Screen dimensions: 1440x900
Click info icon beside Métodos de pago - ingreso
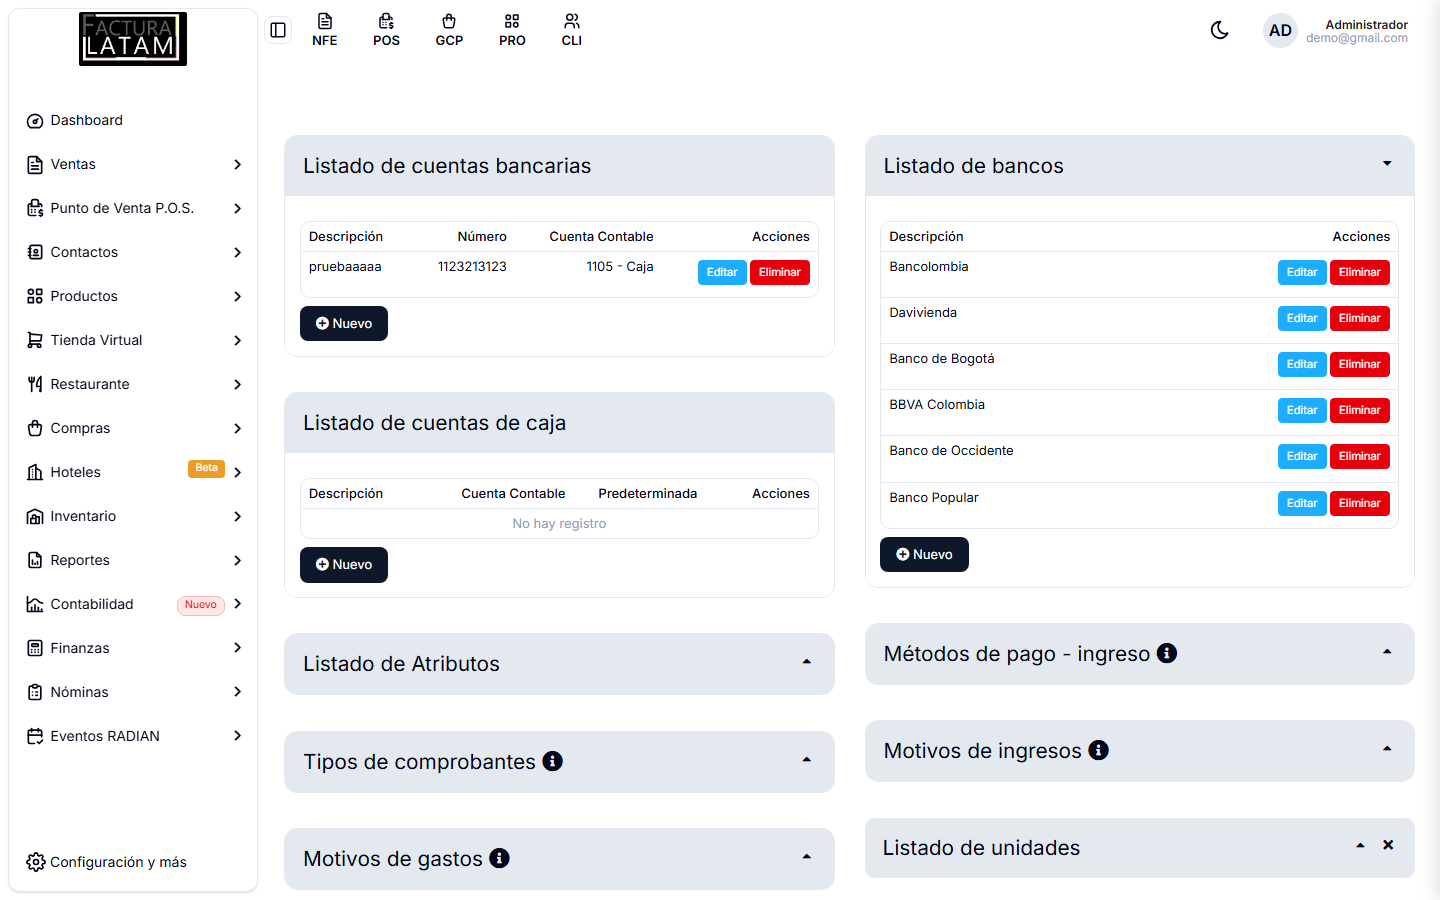coord(1167,653)
